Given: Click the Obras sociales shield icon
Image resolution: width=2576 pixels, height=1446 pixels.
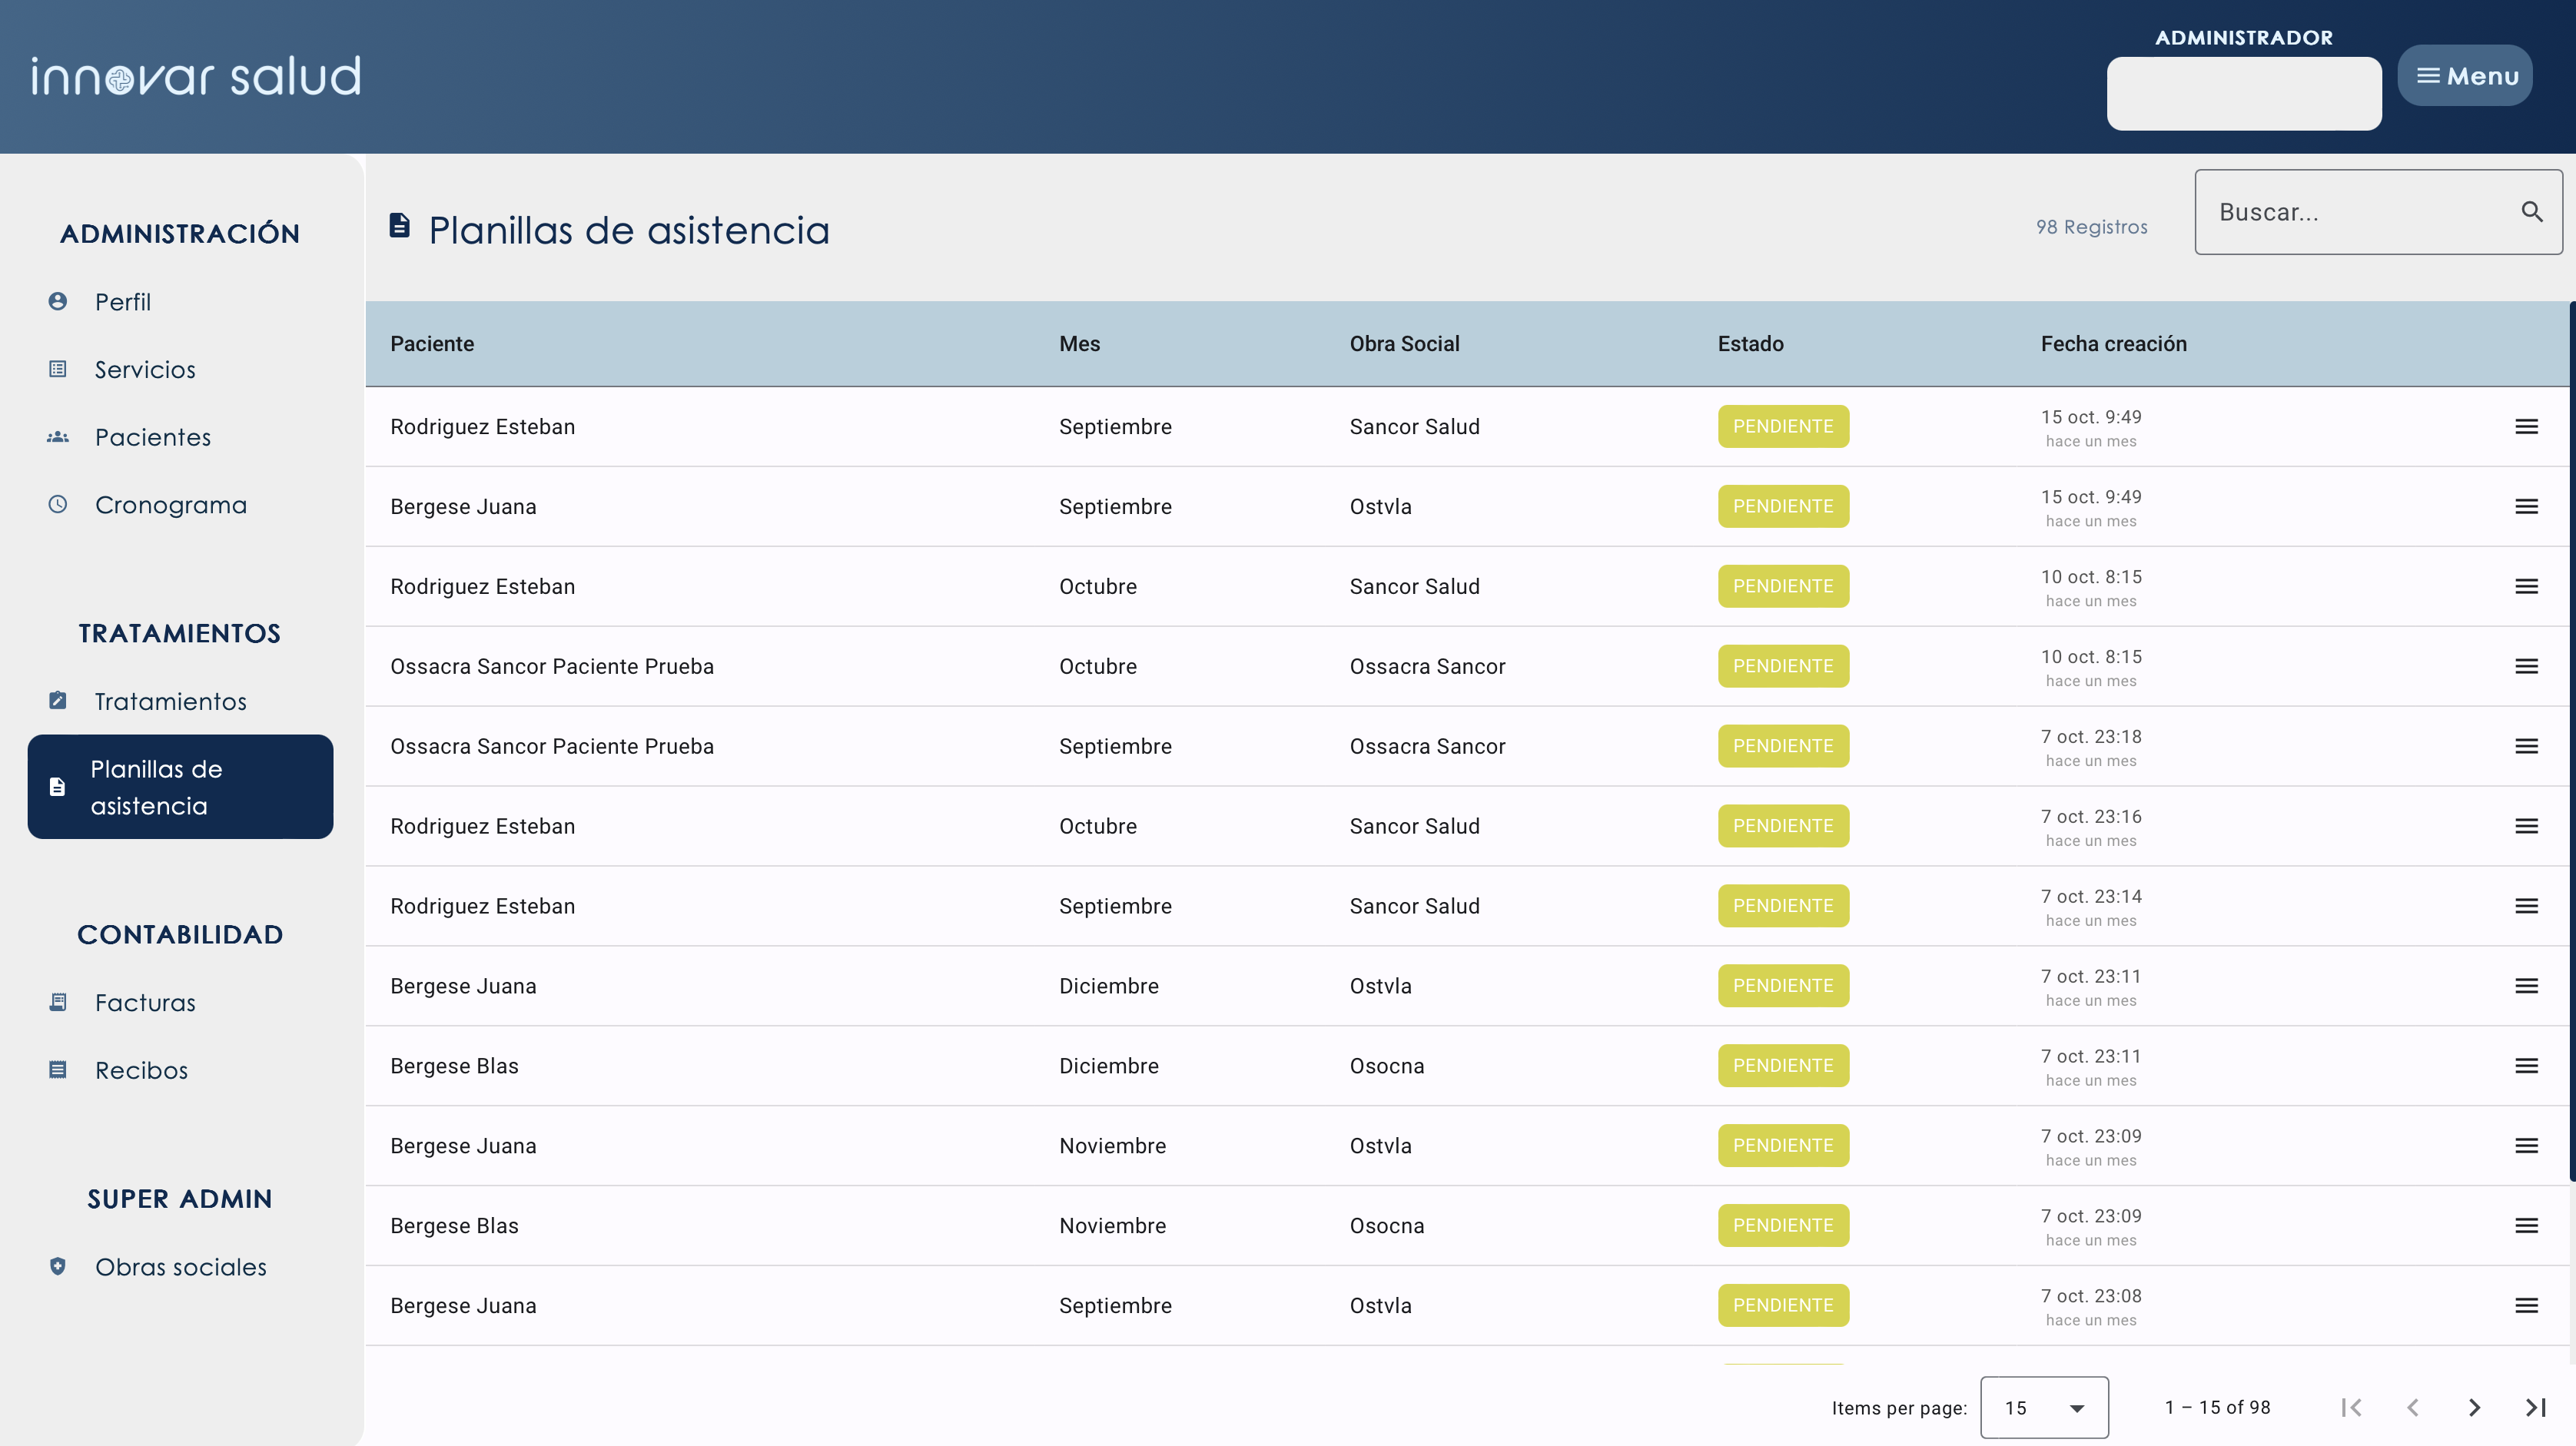Looking at the screenshot, I should coord(58,1266).
